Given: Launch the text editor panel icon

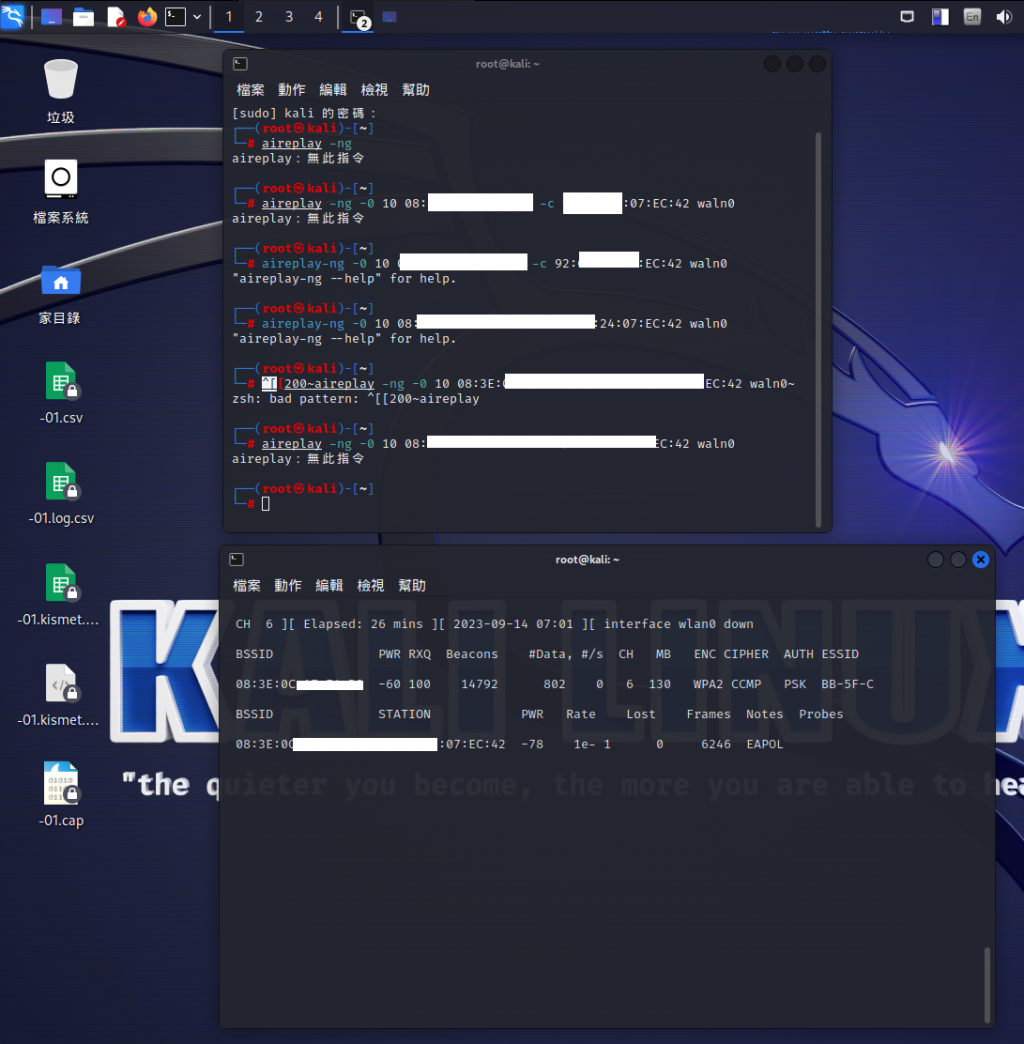Looking at the screenshot, I should [116, 17].
